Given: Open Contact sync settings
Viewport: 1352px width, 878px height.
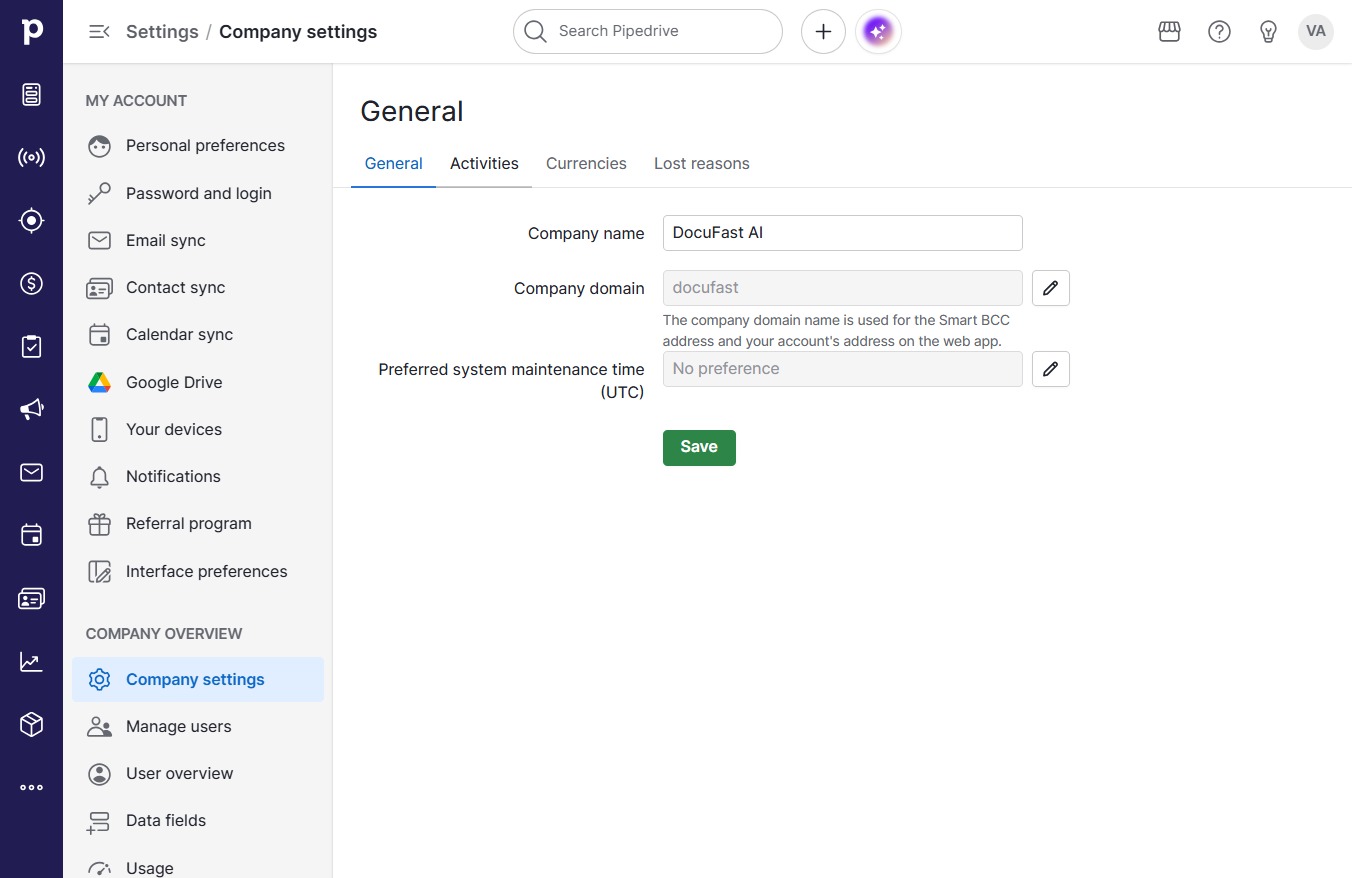Looking at the screenshot, I should tap(198, 288).
